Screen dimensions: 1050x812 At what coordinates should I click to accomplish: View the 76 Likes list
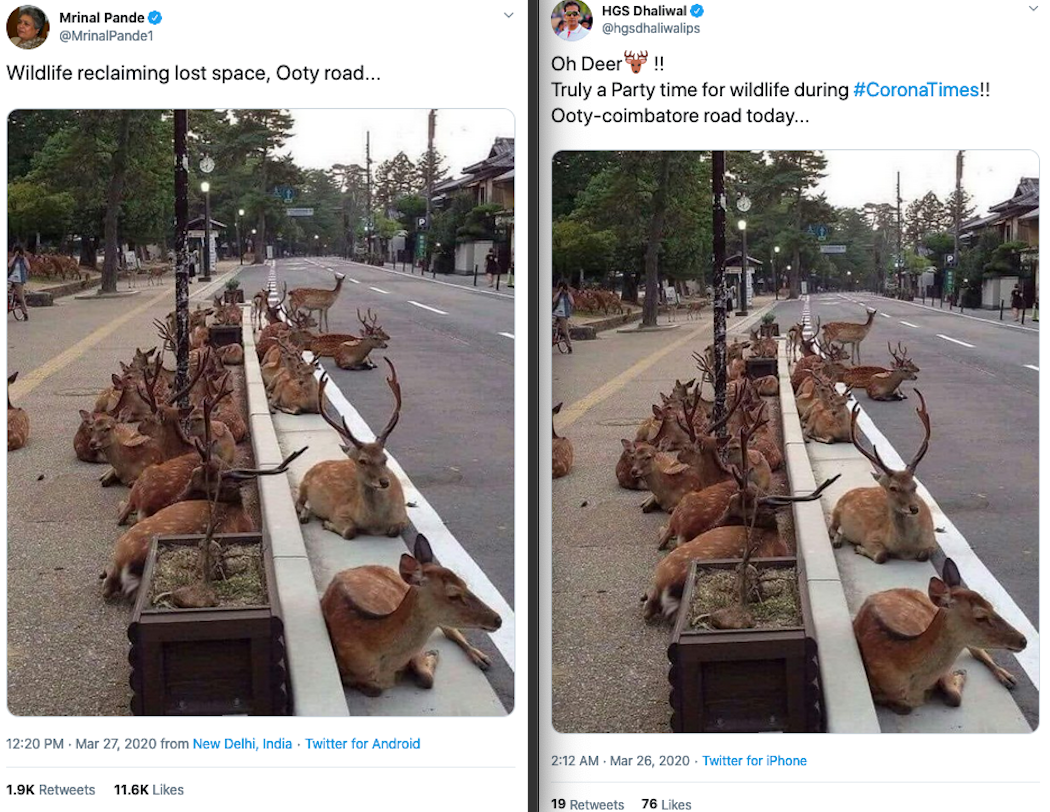pos(666,804)
